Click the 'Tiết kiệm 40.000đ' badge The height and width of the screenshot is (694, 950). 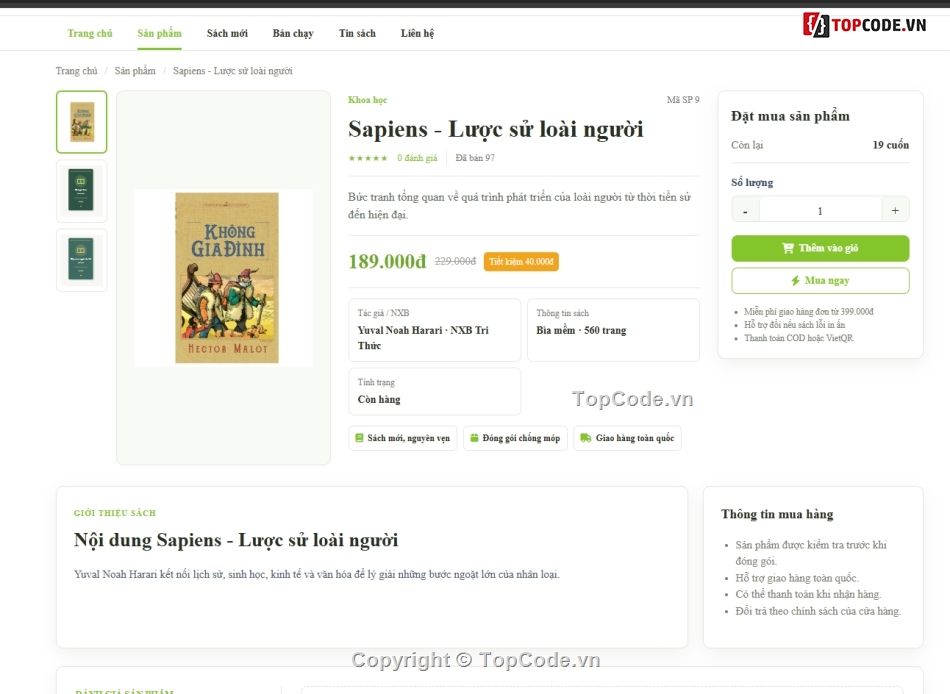(521, 261)
